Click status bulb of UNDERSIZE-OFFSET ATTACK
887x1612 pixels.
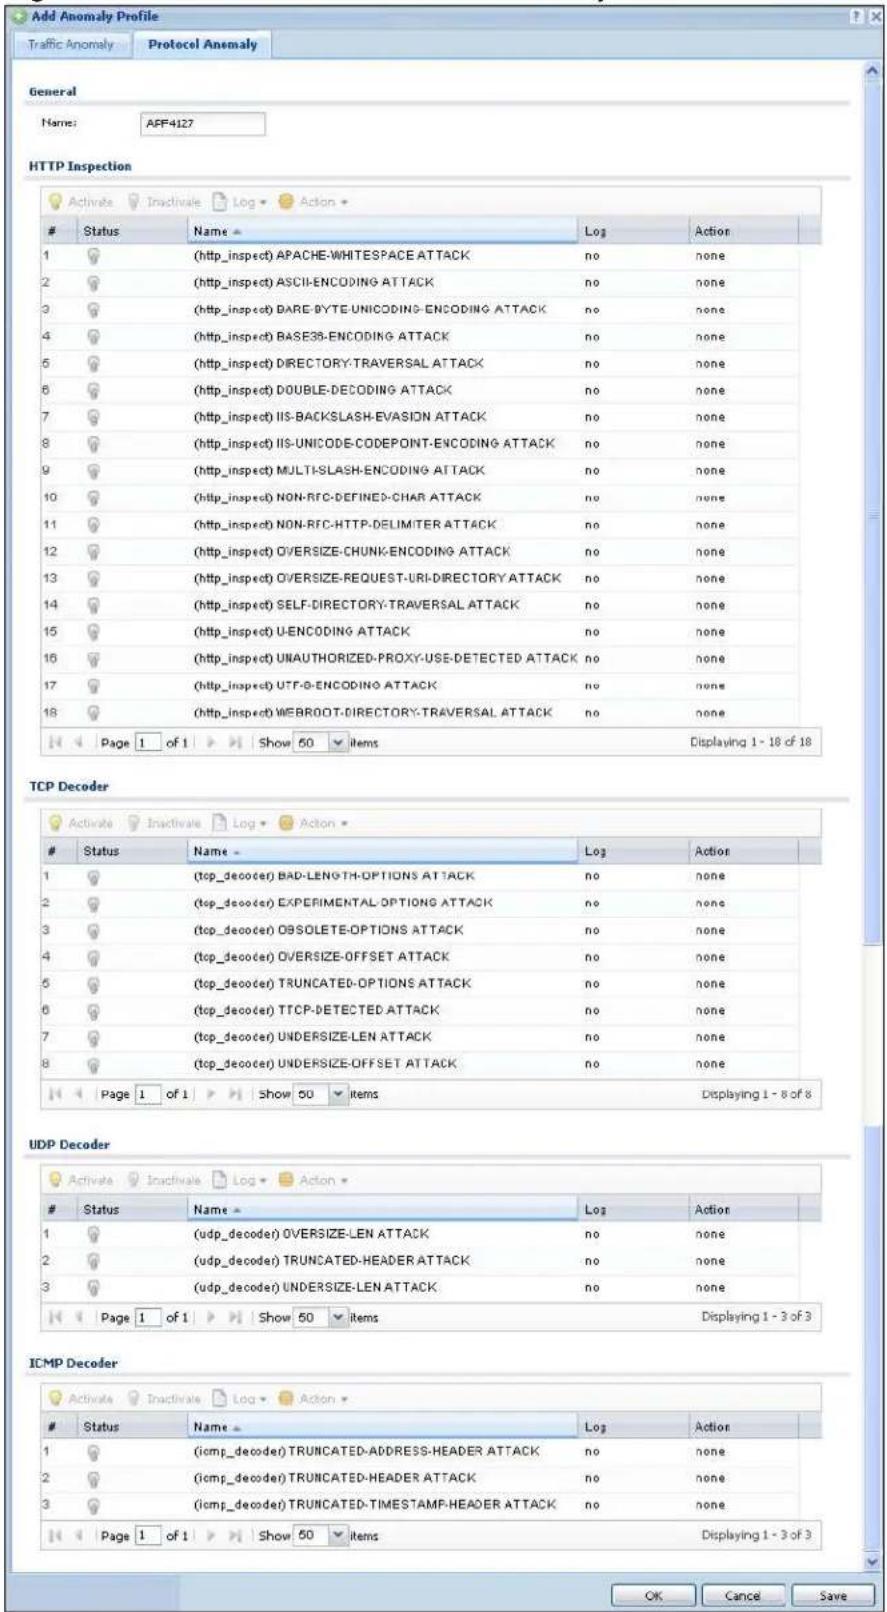click(x=94, y=1064)
